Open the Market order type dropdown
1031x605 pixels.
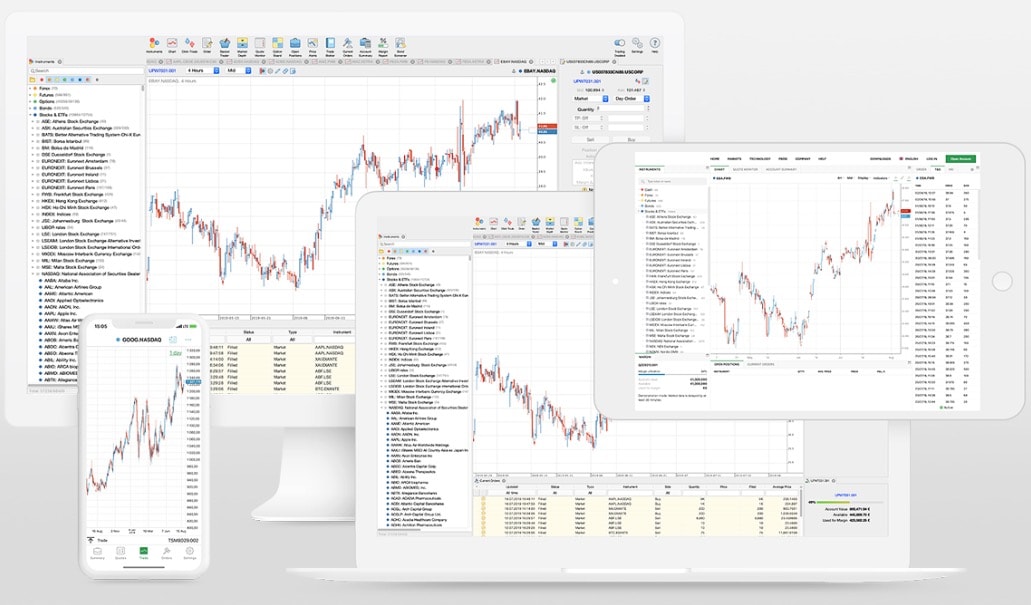click(x=590, y=98)
